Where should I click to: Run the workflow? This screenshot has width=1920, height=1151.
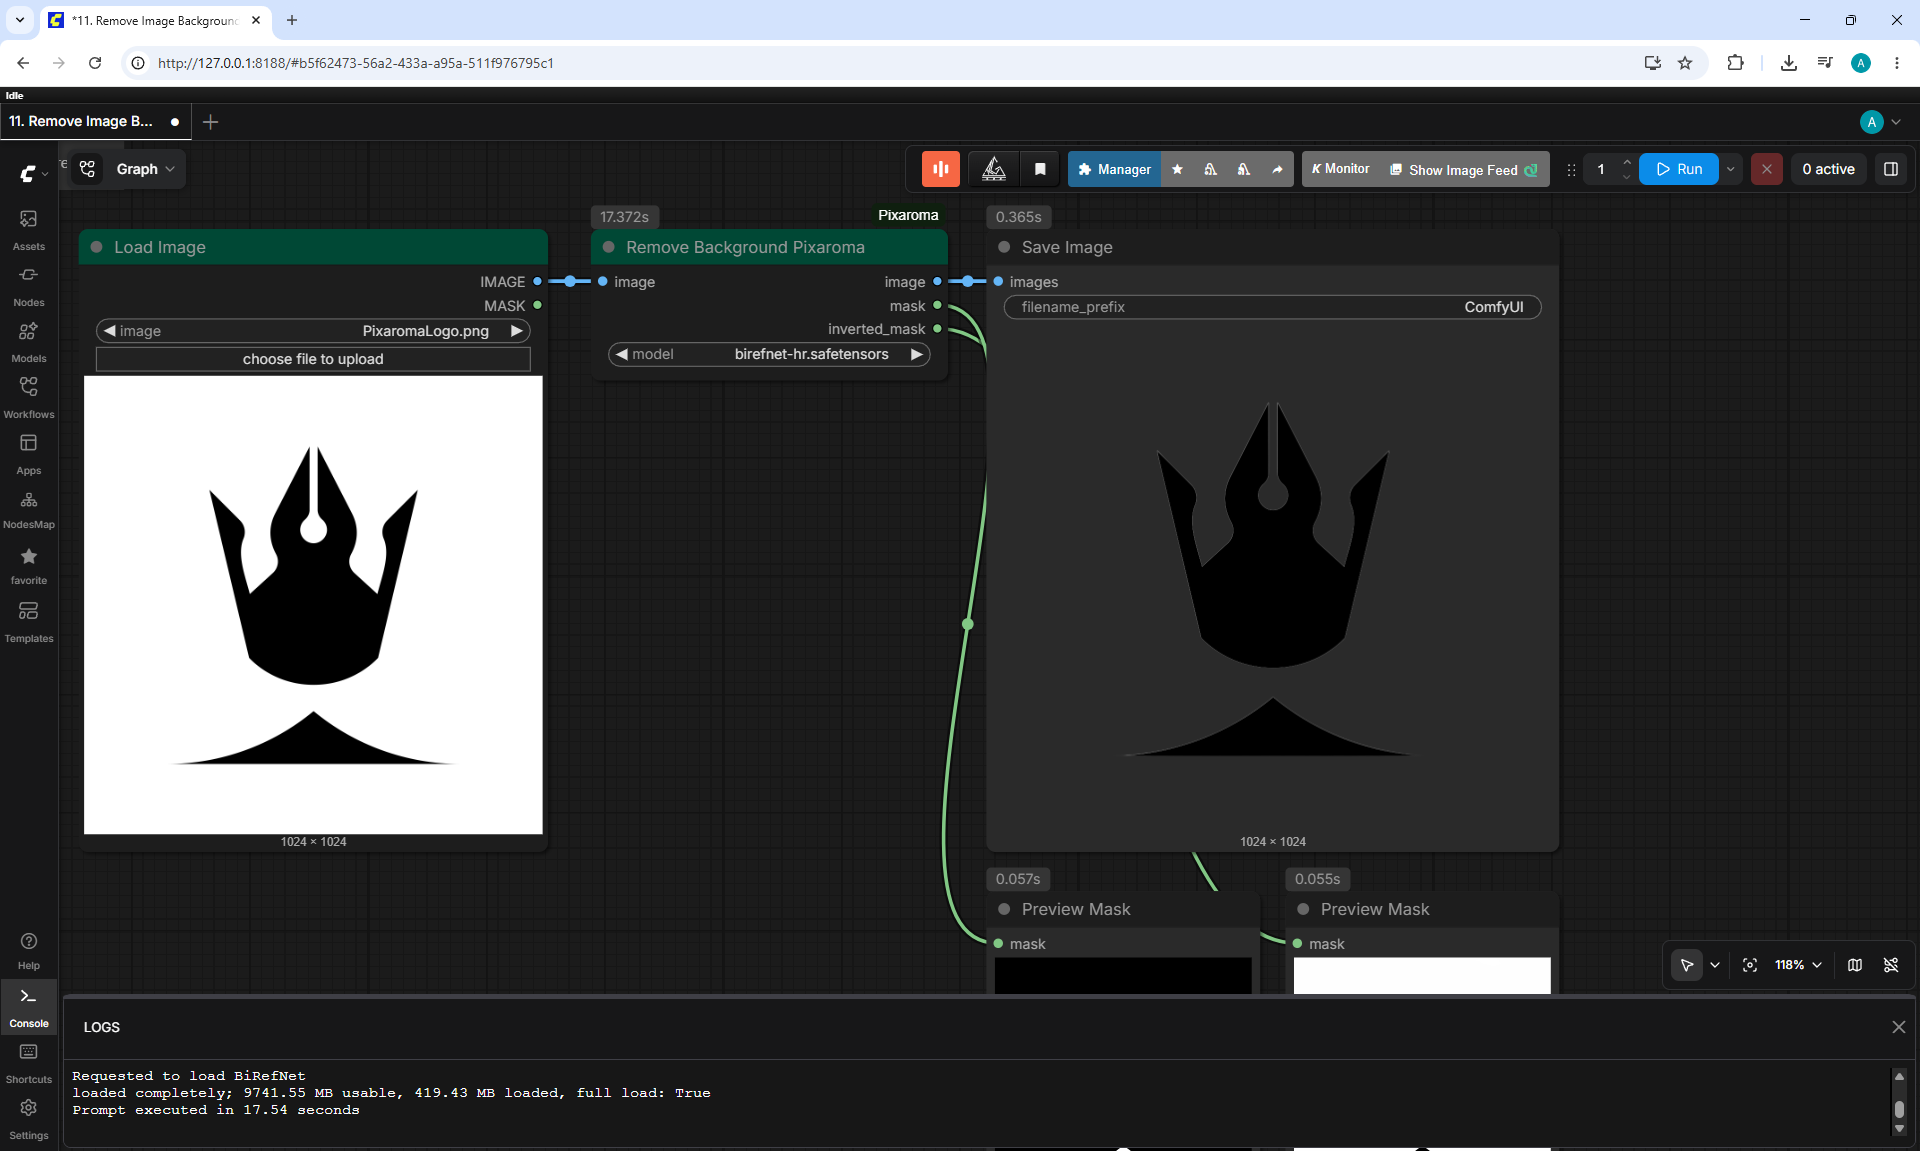1679,169
